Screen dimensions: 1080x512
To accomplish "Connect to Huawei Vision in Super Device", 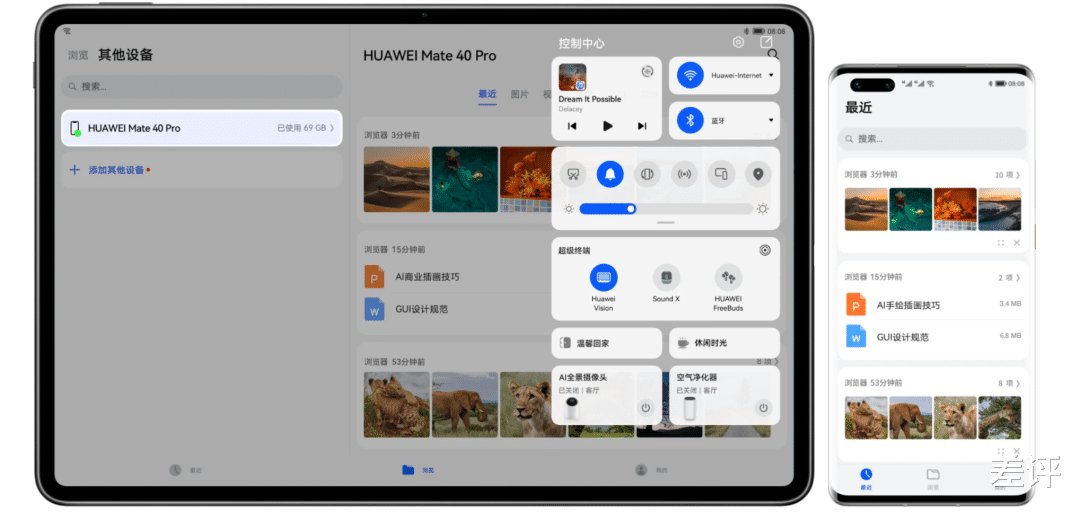I will pyautogui.click(x=603, y=278).
